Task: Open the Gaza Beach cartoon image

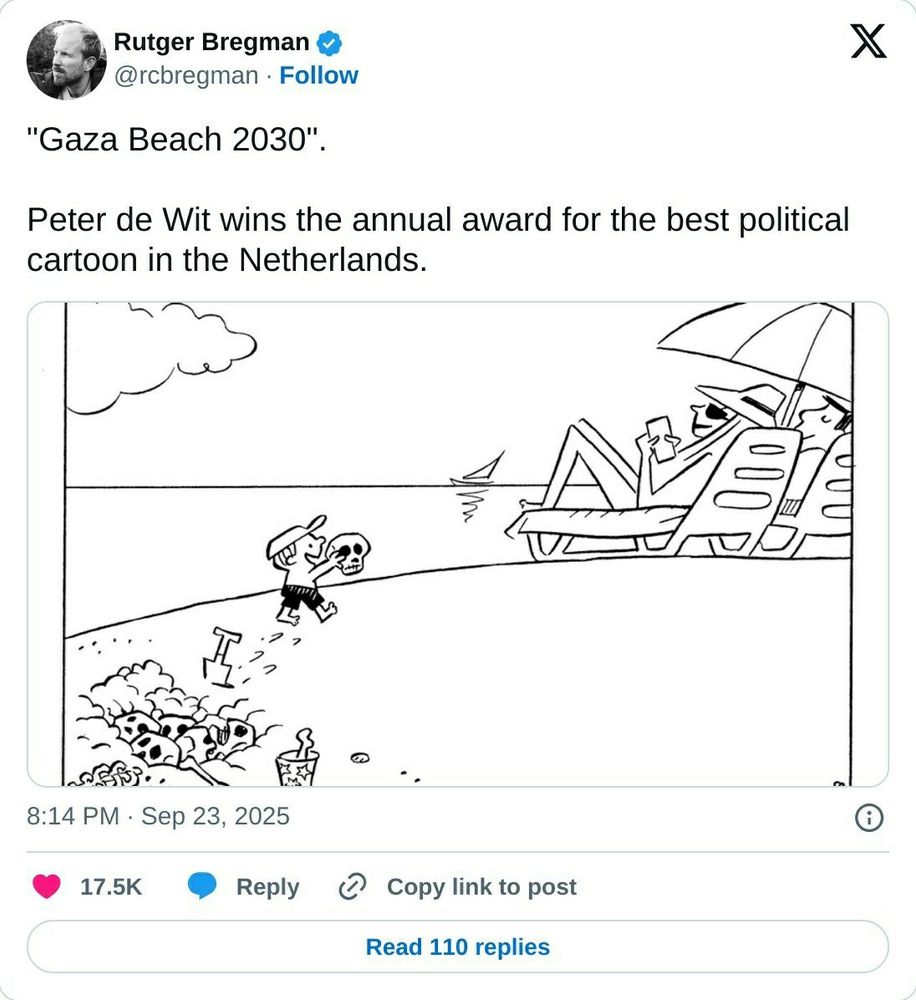Action: click(x=458, y=544)
